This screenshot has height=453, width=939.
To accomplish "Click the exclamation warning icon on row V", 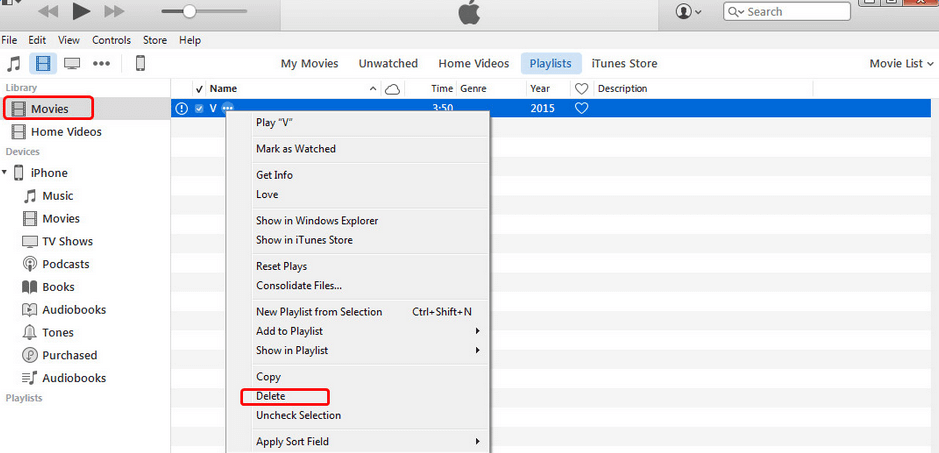I will [182, 108].
